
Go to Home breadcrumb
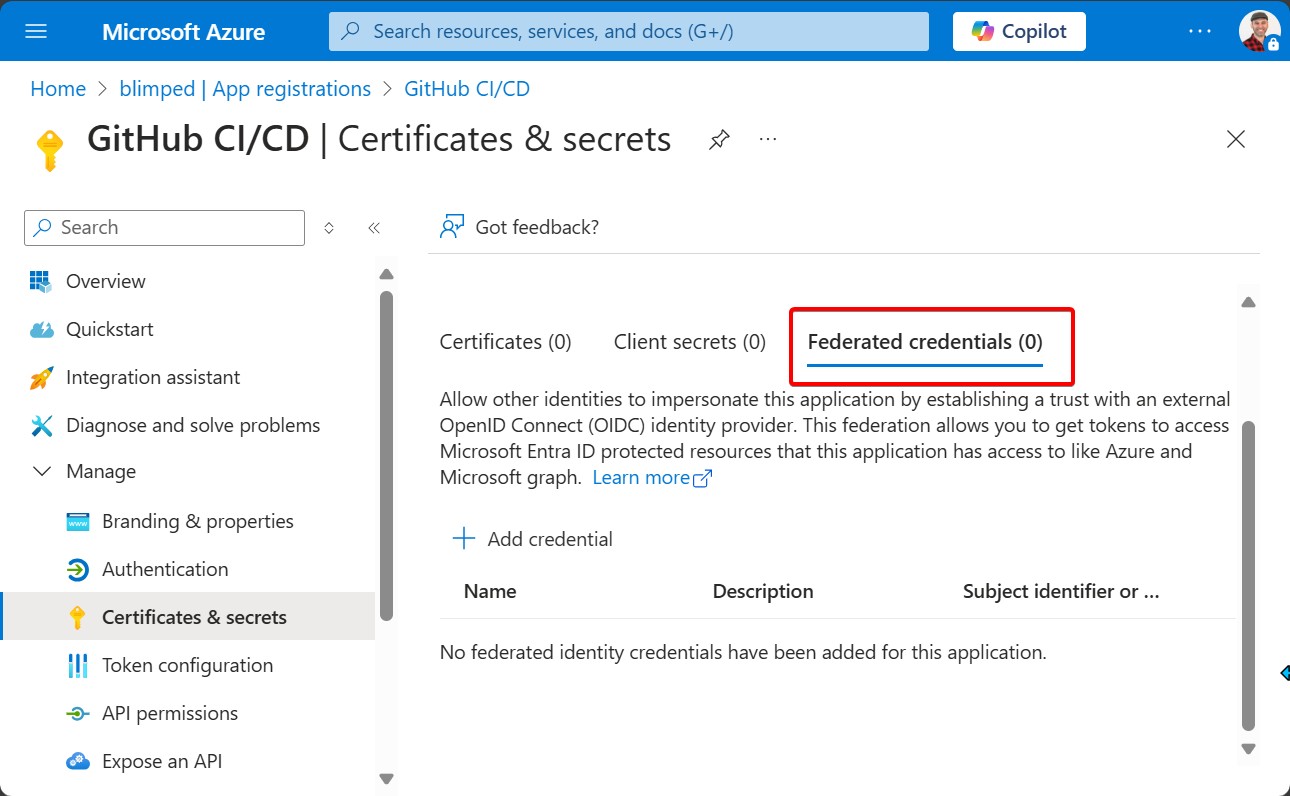(x=58, y=89)
